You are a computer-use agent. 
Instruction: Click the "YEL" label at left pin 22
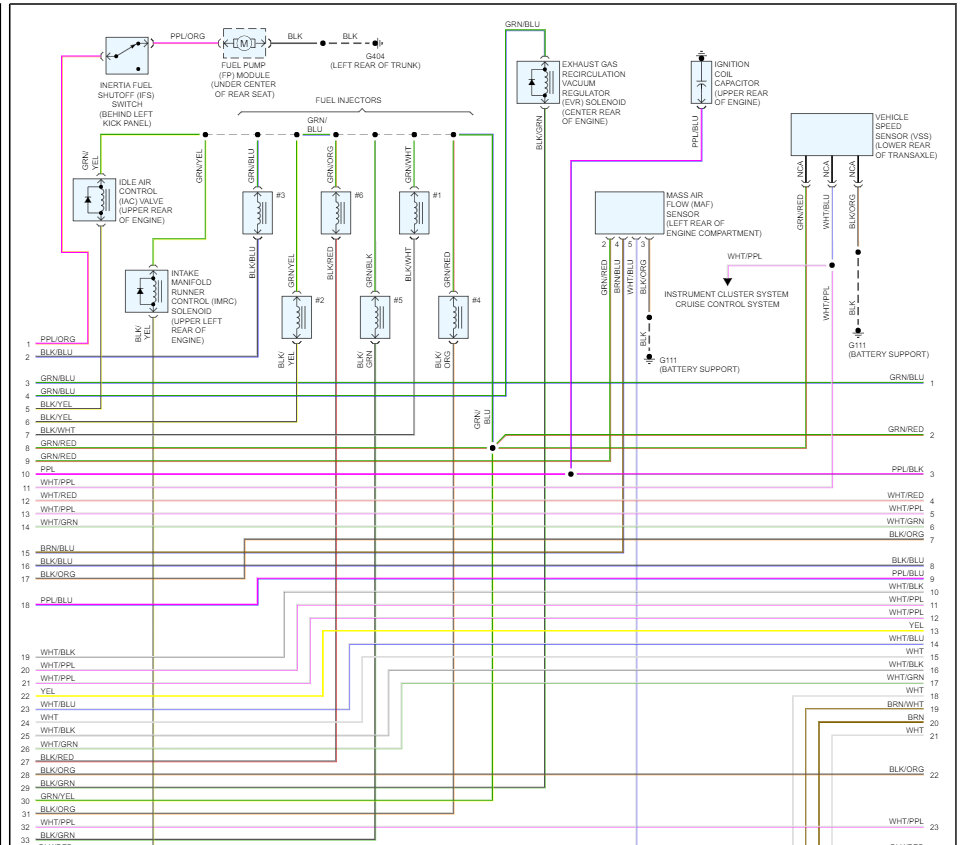(x=47, y=691)
